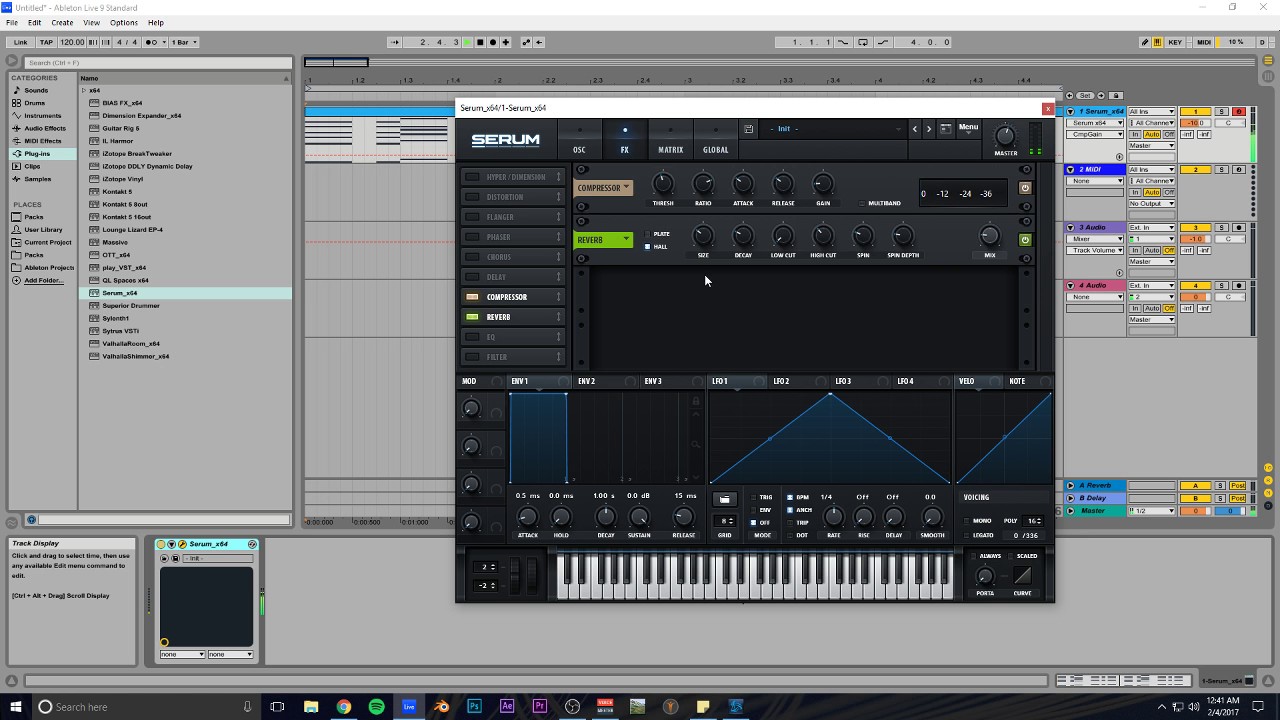
Task: Click the Set locator button
Action: click(x=1085, y=95)
